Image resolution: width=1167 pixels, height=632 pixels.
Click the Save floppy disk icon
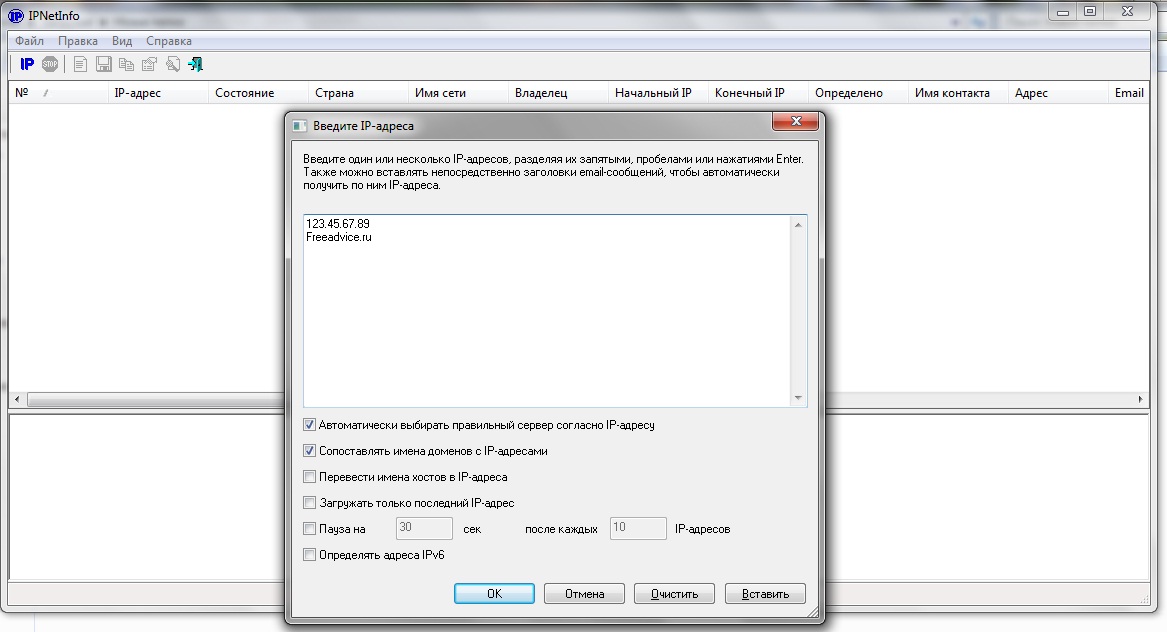point(103,64)
